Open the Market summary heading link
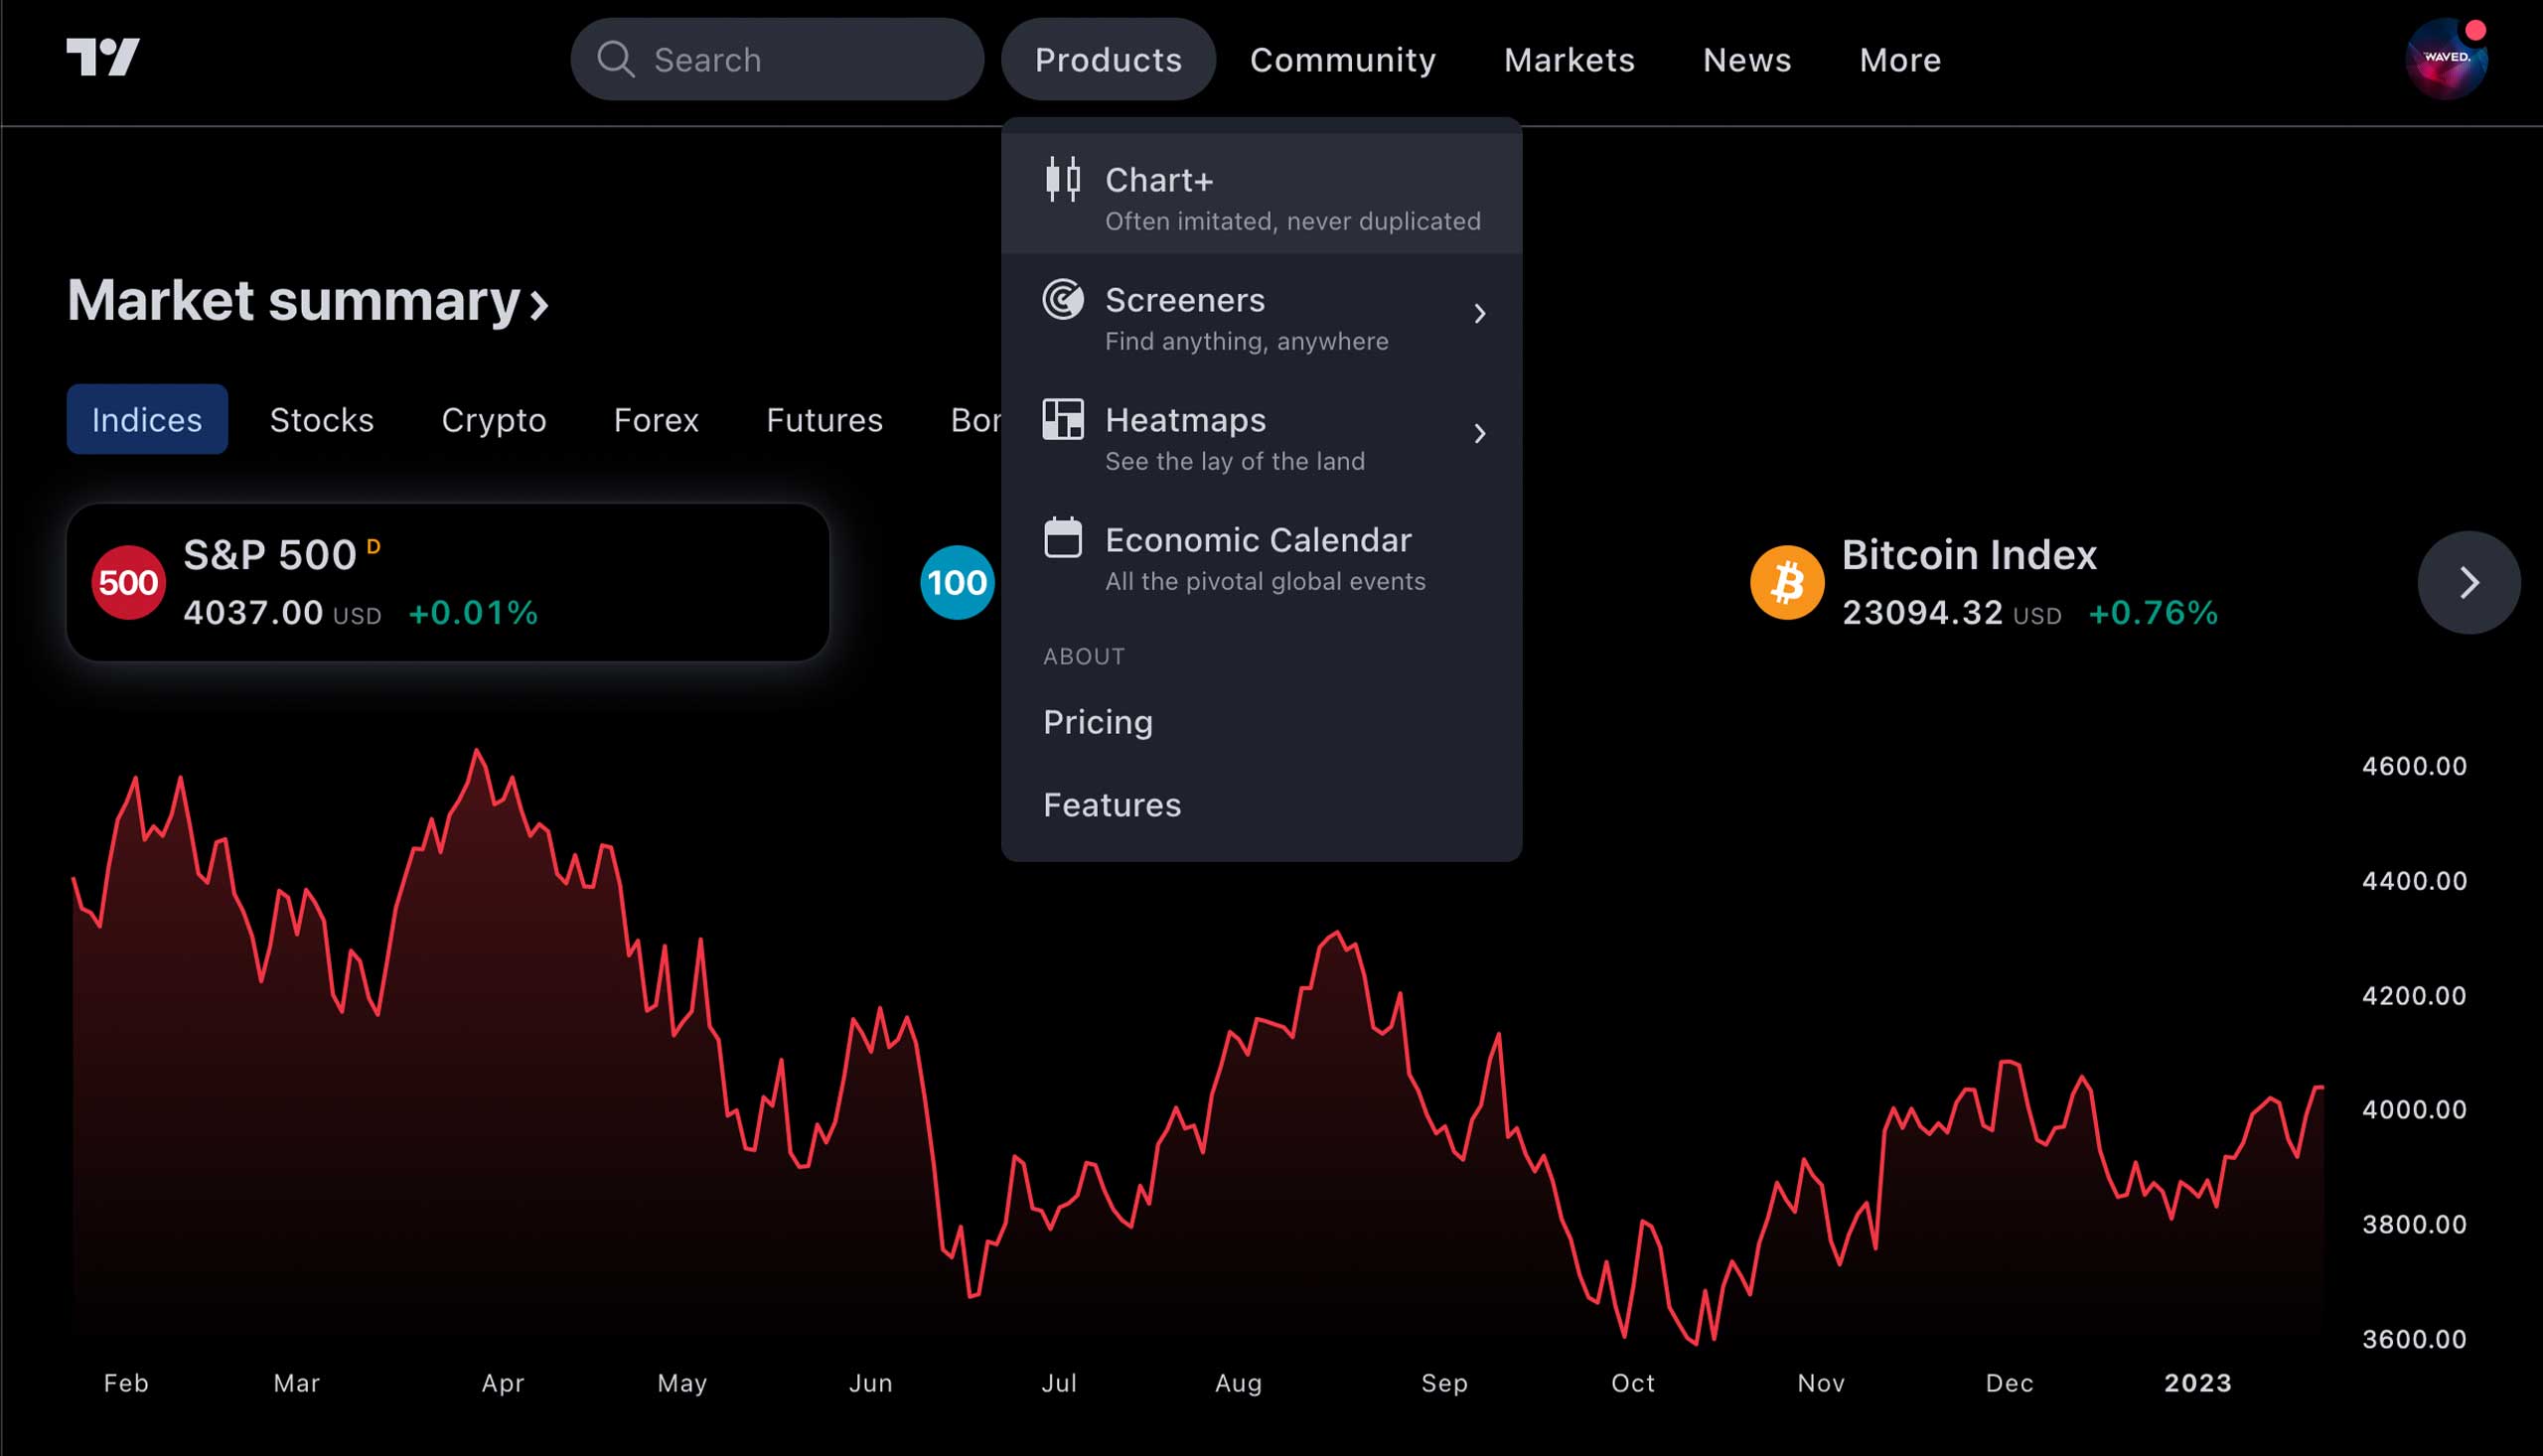Image resolution: width=2543 pixels, height=1456 pixels. coord(308,300)
